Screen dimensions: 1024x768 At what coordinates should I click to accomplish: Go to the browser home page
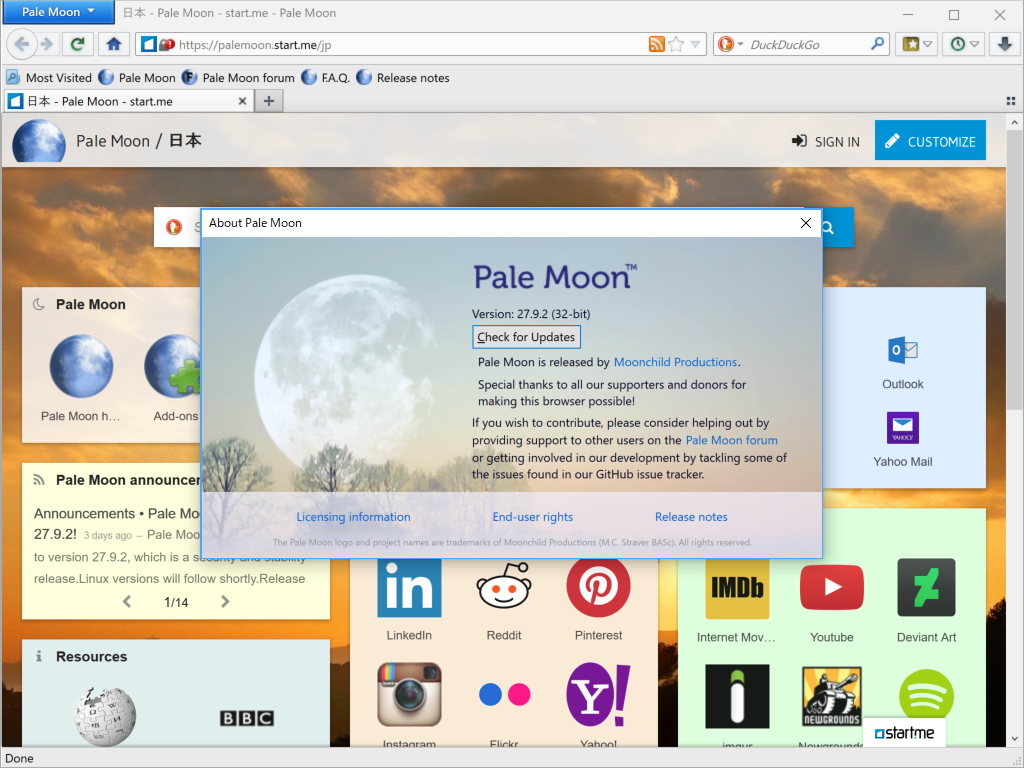[x=114, y=44]
